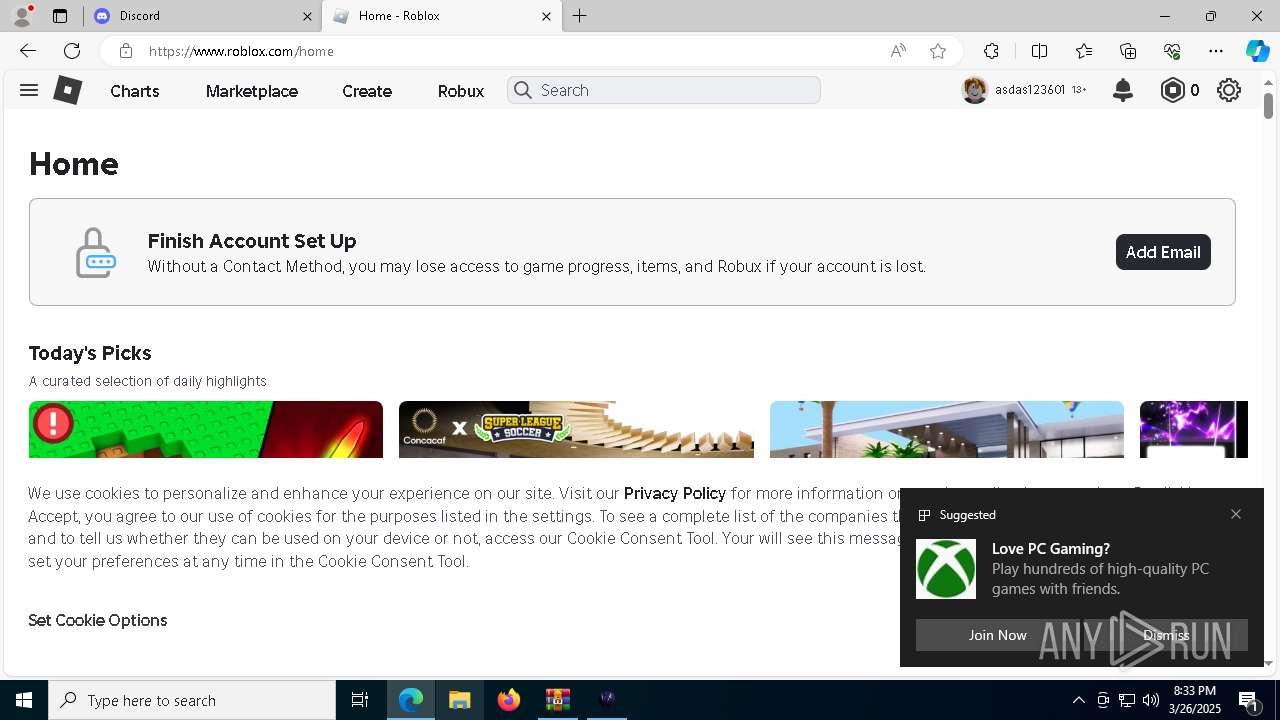The height and width of the screenshot is (720, 1280).
Task: Open the Favorites list icon
Action: pyautogui.click(x=1084, y=51)
